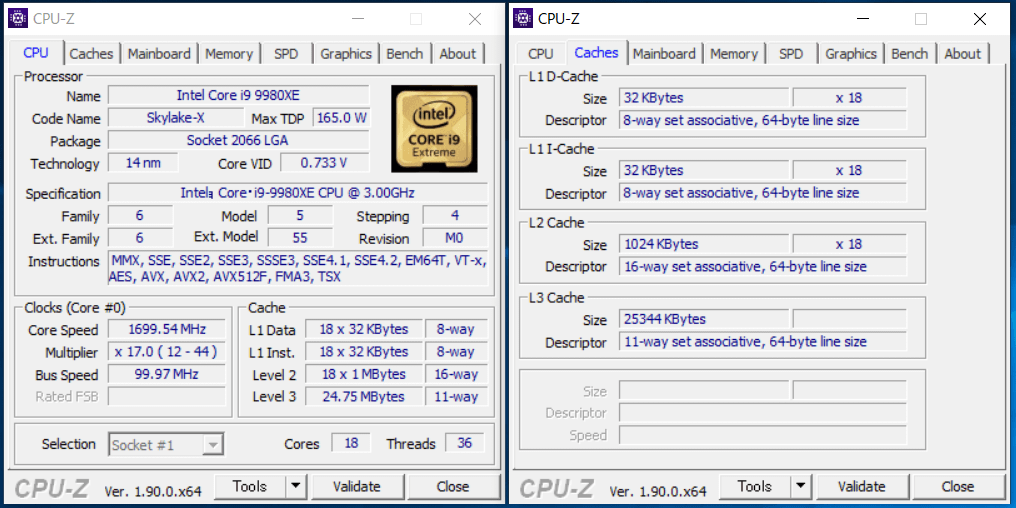
Task: Click the L1 D-Cache size field 32 KBytes
Action: [704, 98]
